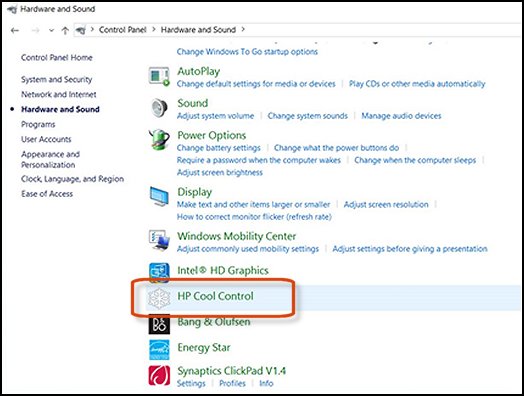This screenshot has width=524, height=396.
Task: Click Change default settings for media or devices
Action: [x=256, y=84]
